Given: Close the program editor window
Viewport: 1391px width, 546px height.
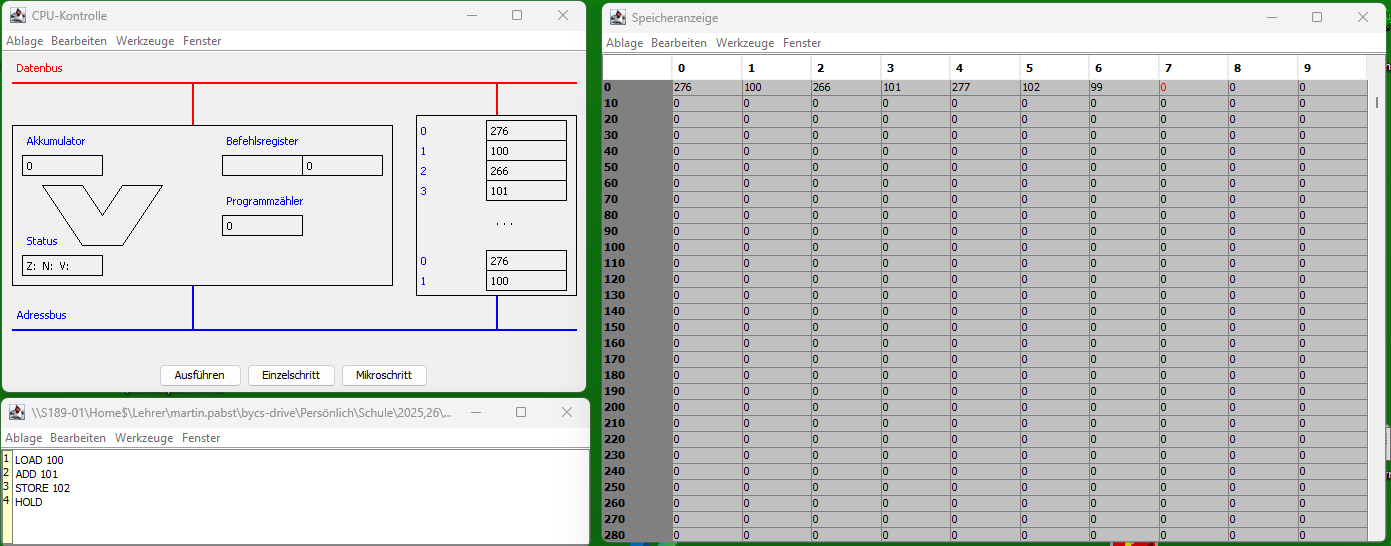Looking at the screenshot, I should [x=567, y=412].
